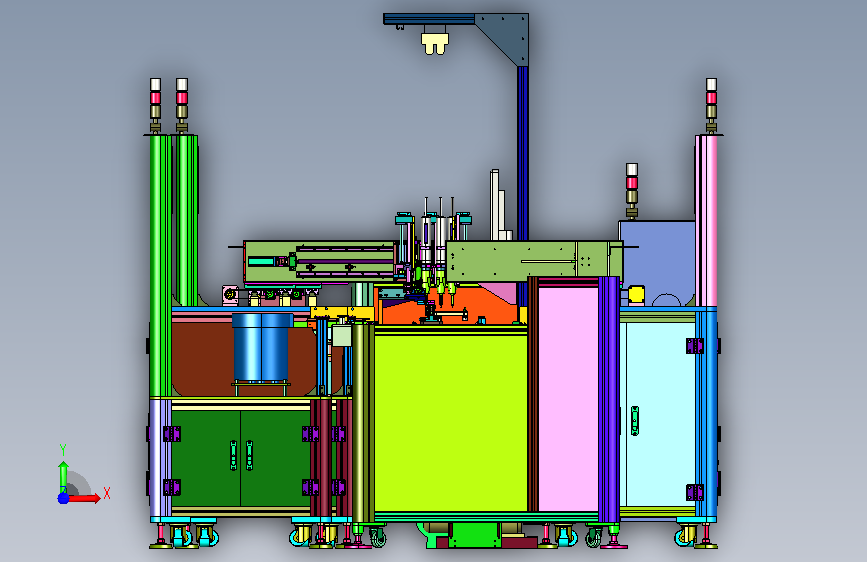Select the tall pink panel
867x562 pixels.
pyautogui.click(x=568, y=399)
